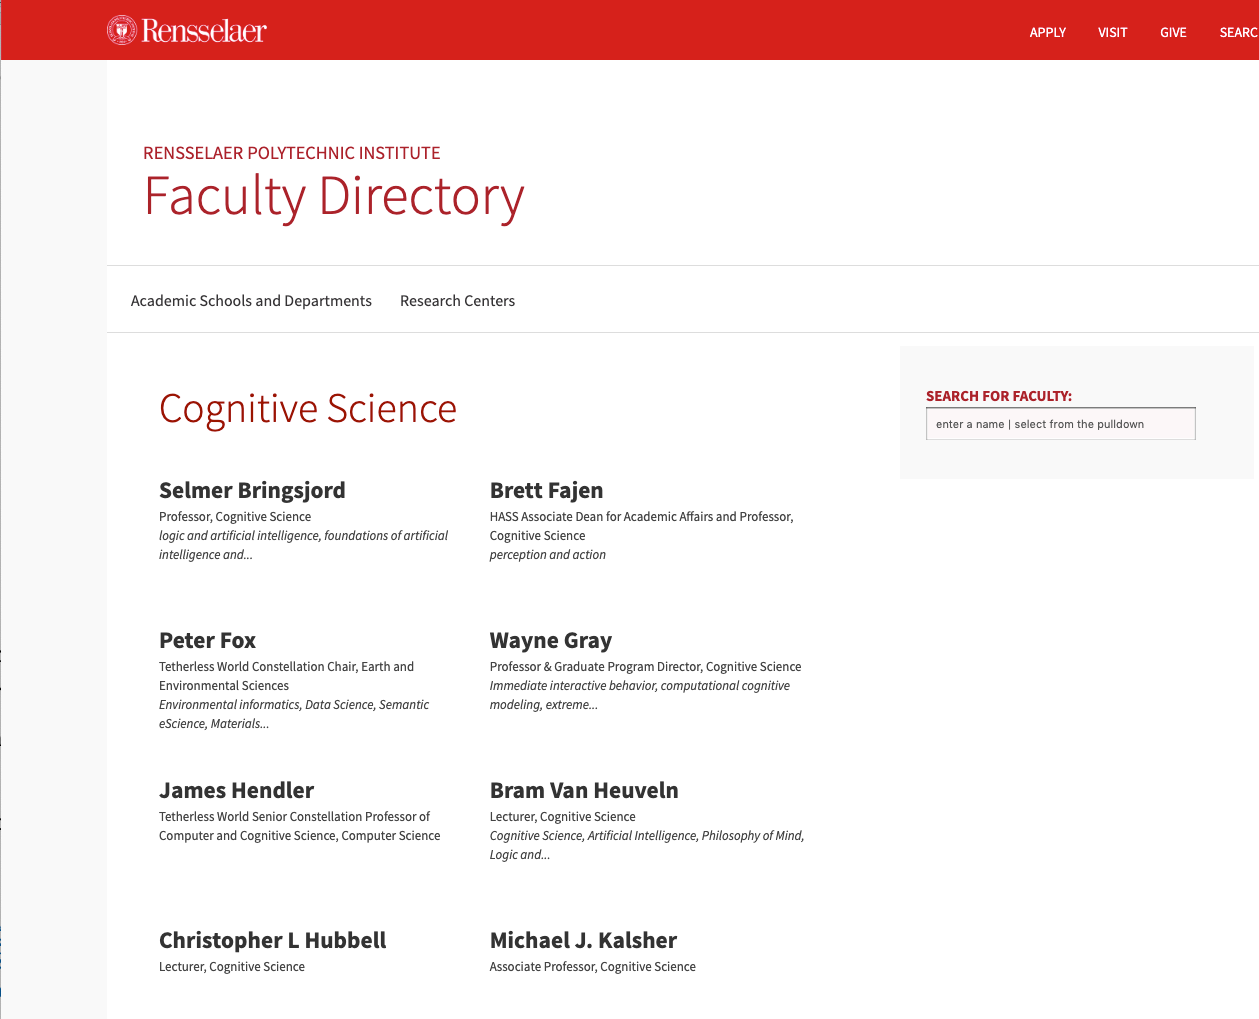Open the GIVE link in header
Screen dimensions: 1259x1019
(x=1173, y=32)
